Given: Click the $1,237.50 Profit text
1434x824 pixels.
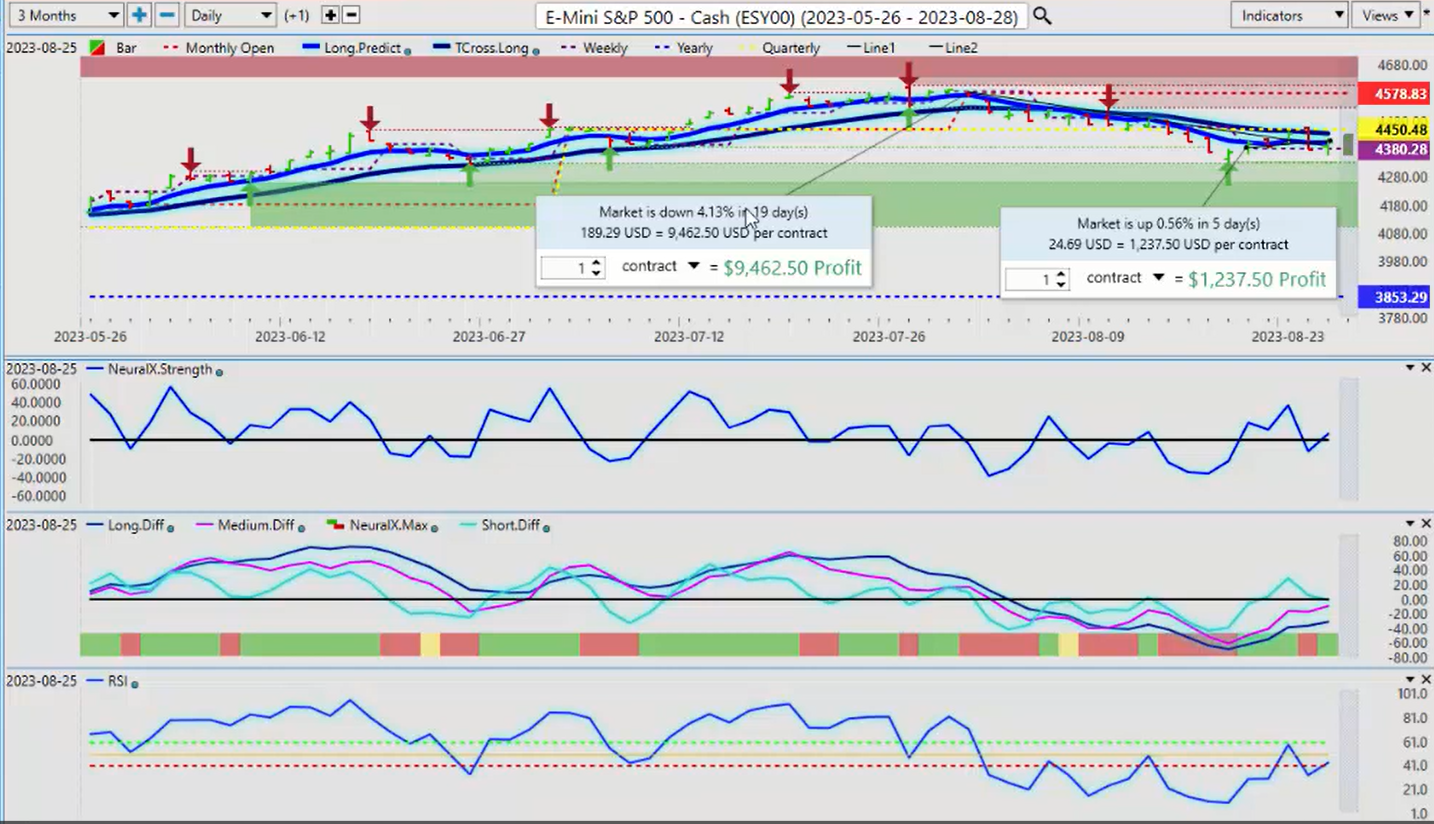Looking at the screenshot, I should pos(1257,280).
